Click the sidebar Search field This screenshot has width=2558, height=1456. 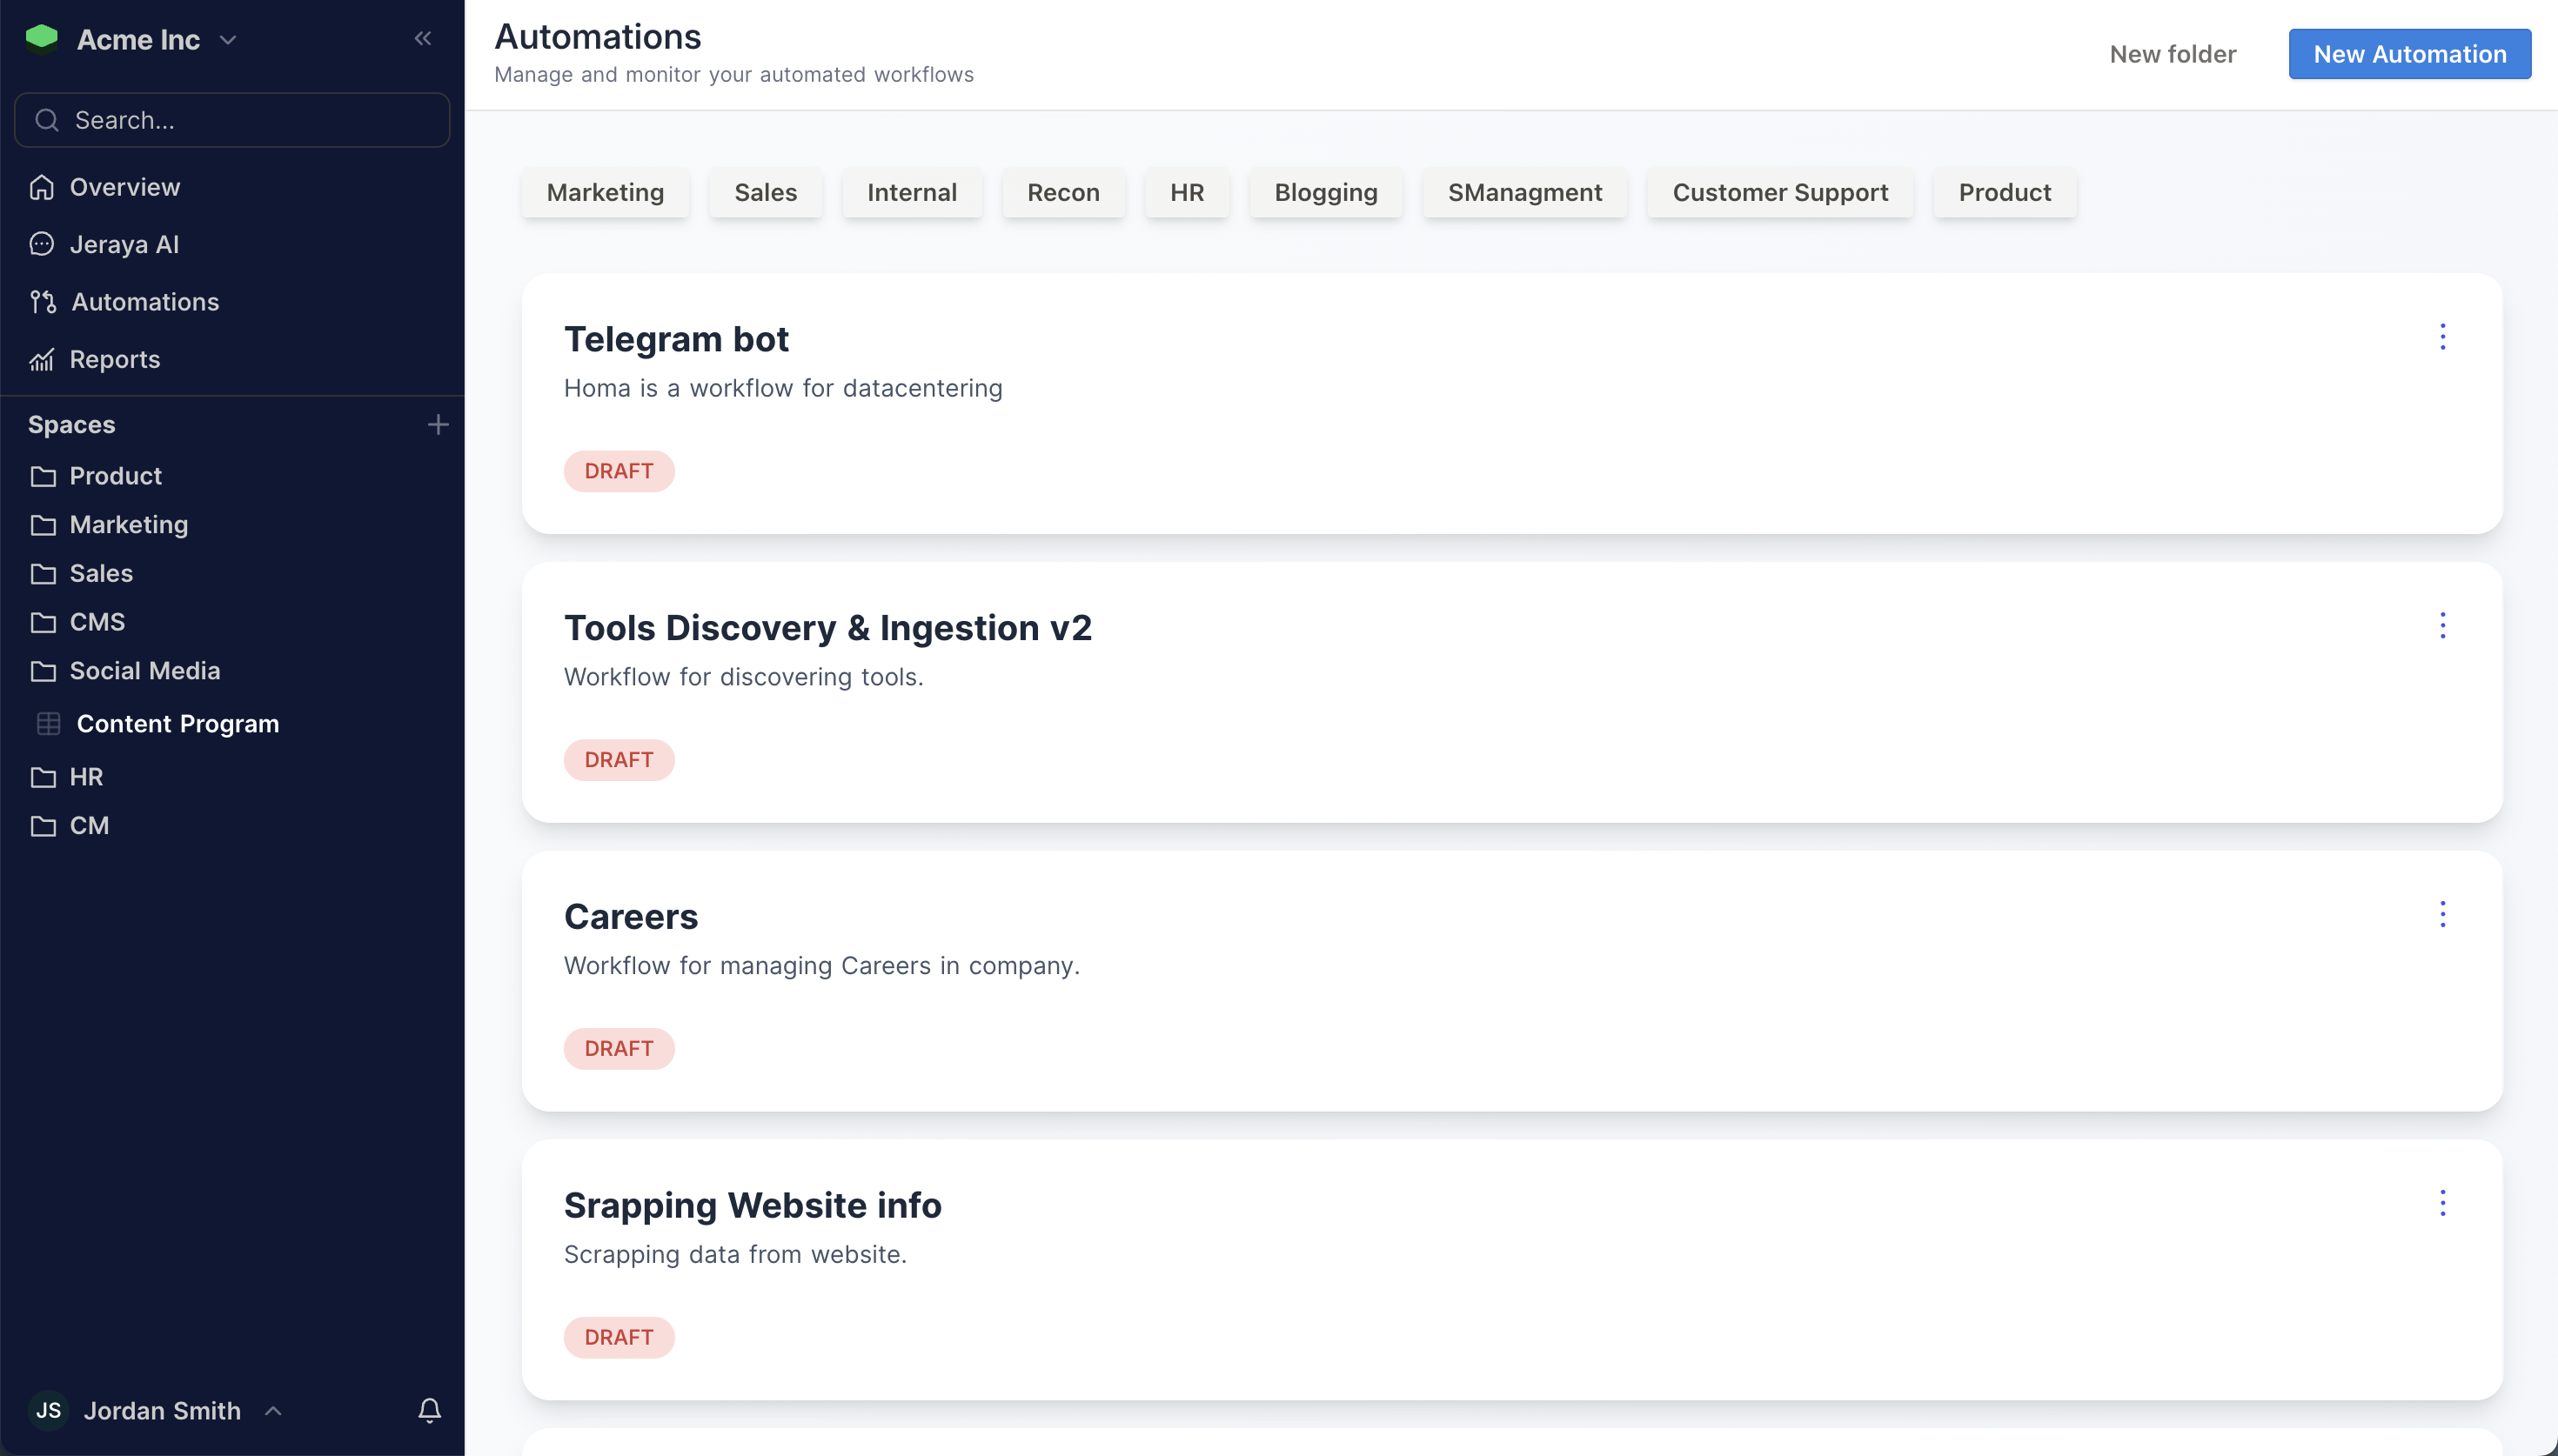232,120
